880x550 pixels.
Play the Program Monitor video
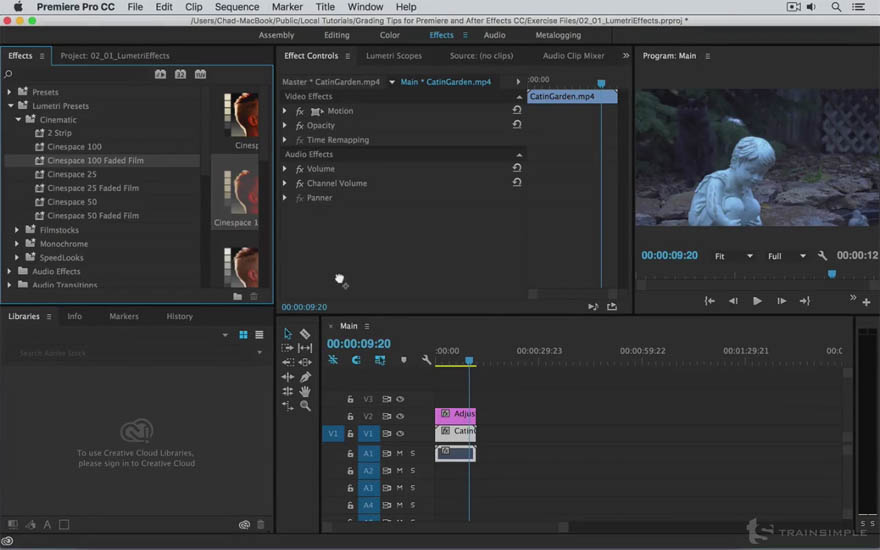click(x=757, y=301)
